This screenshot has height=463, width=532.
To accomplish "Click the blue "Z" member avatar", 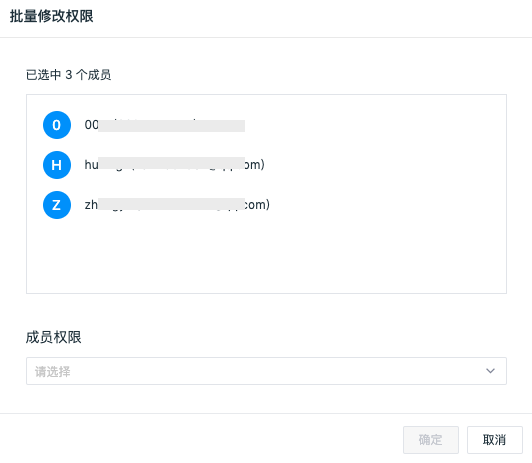I will pos(57,205).
